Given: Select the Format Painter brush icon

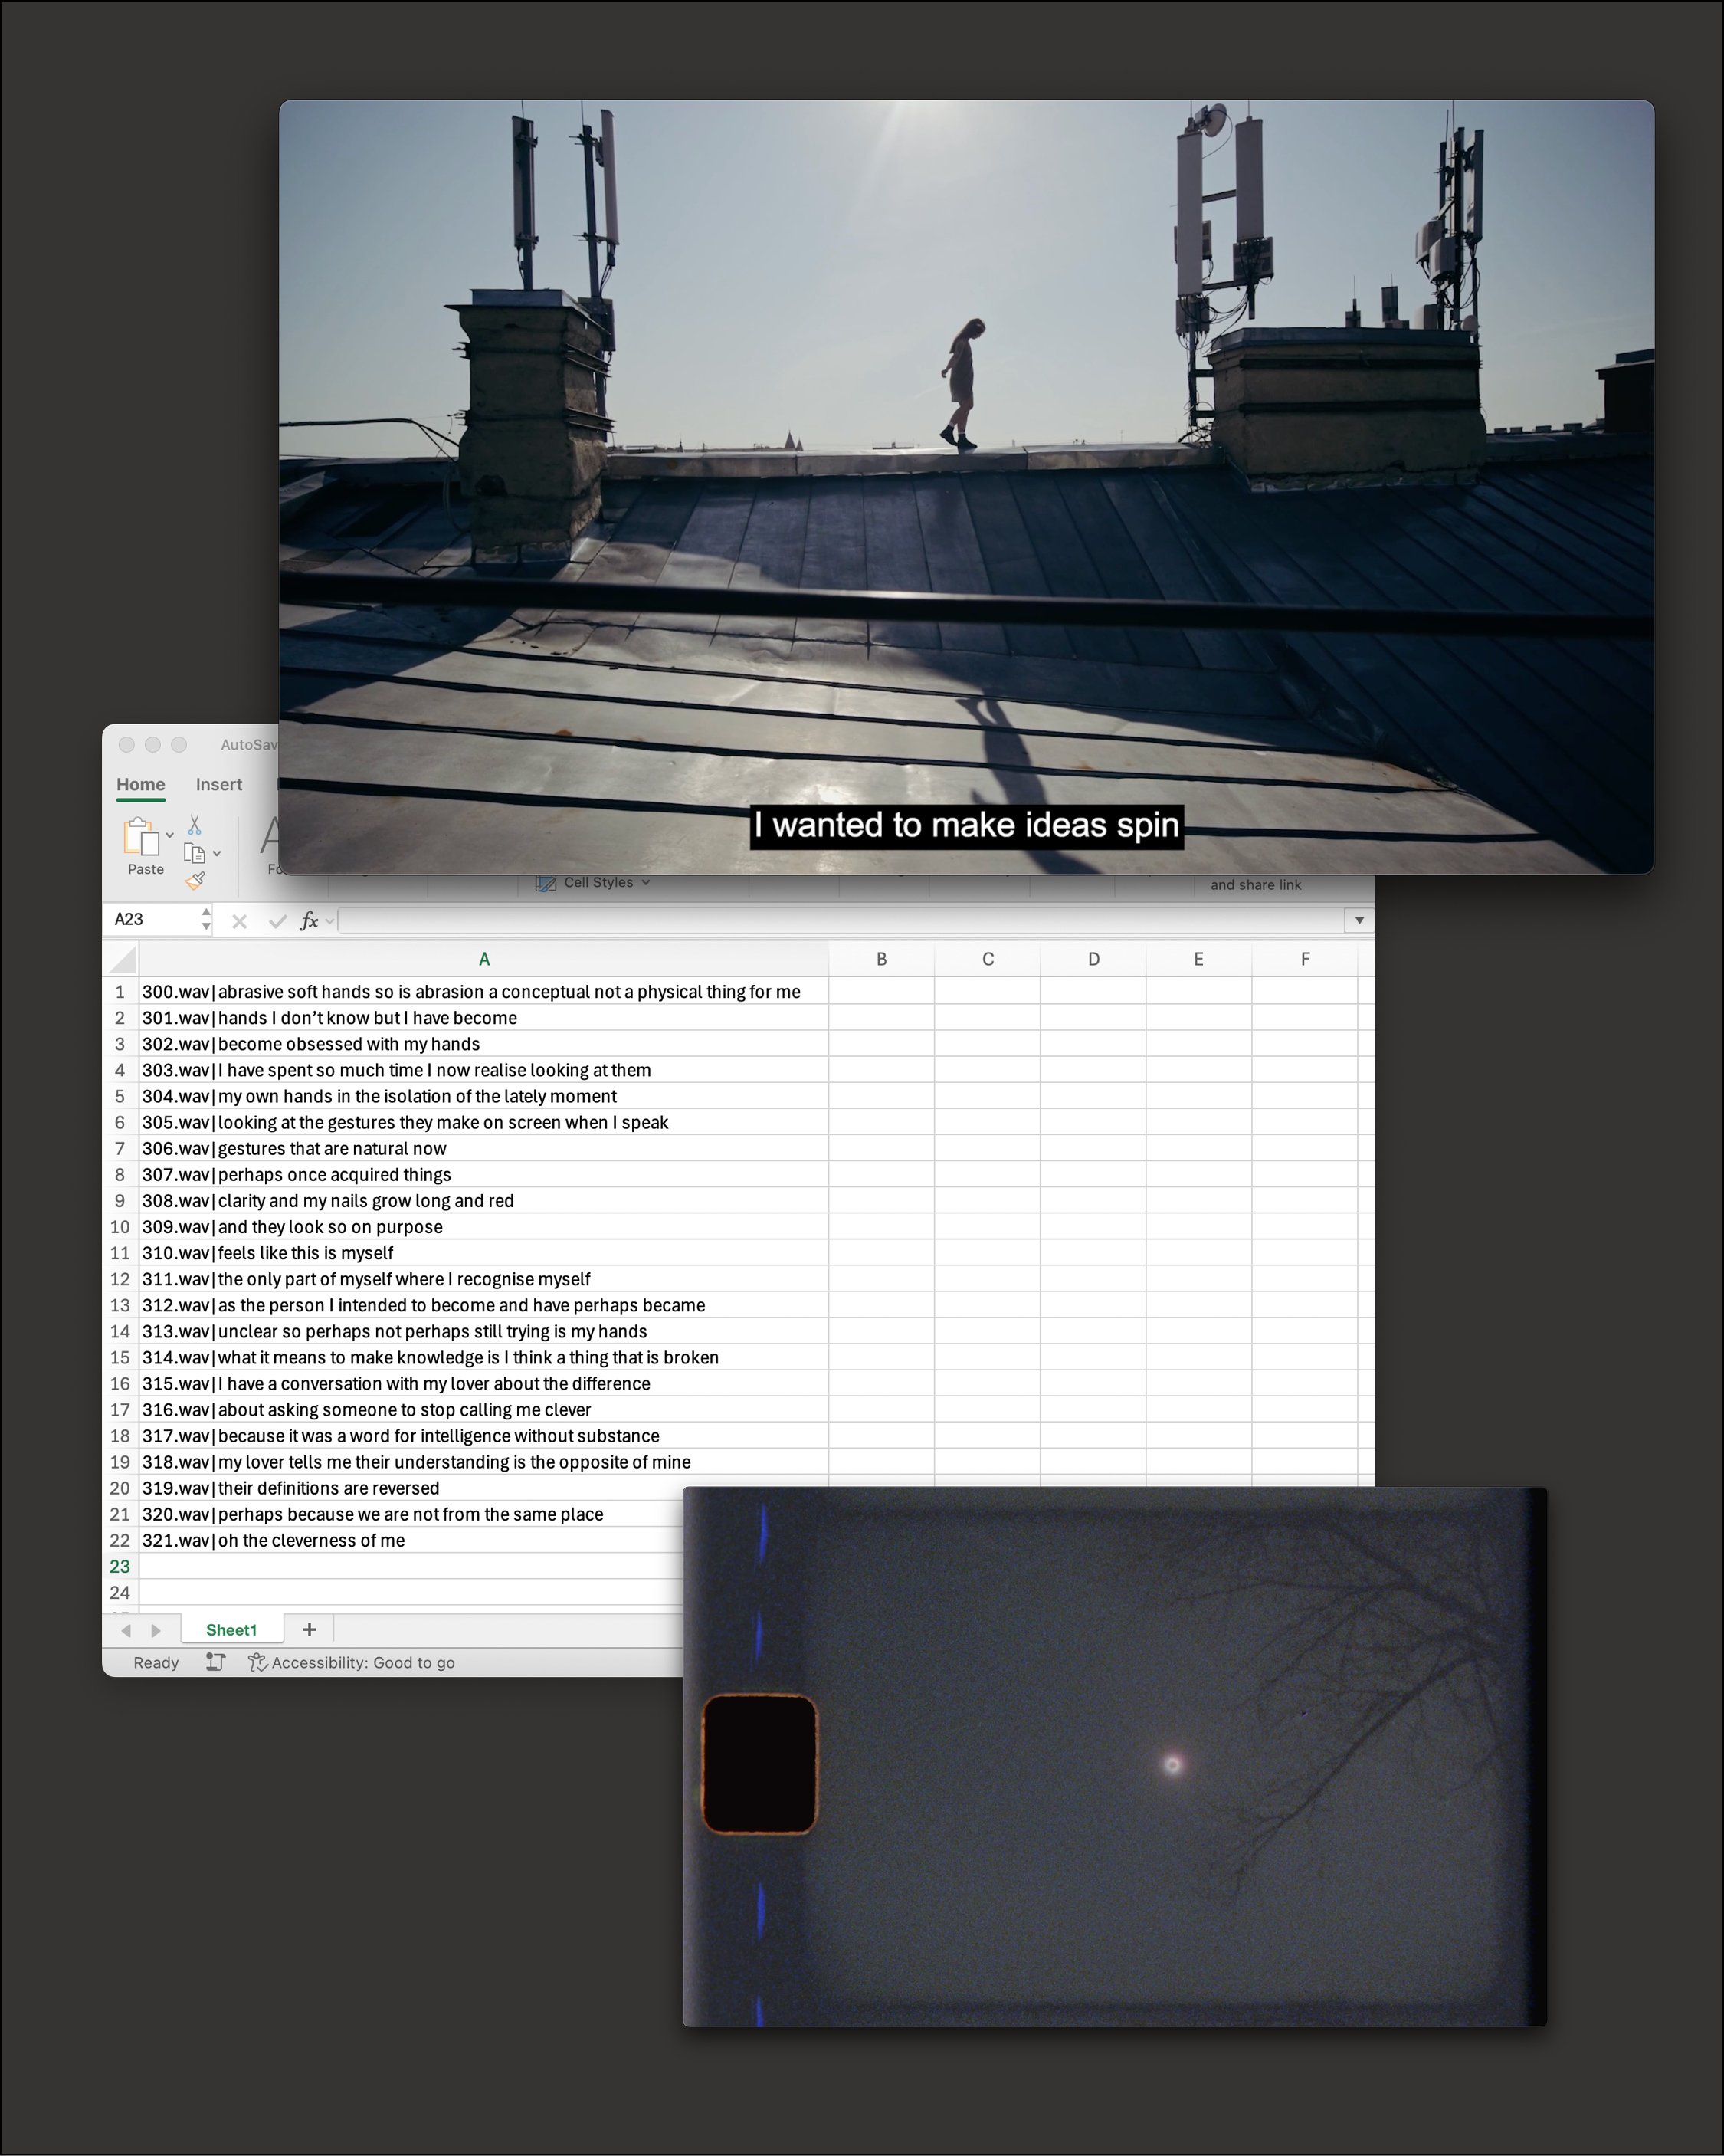Looking at the screenshot, I should click(x=195, y=881).
